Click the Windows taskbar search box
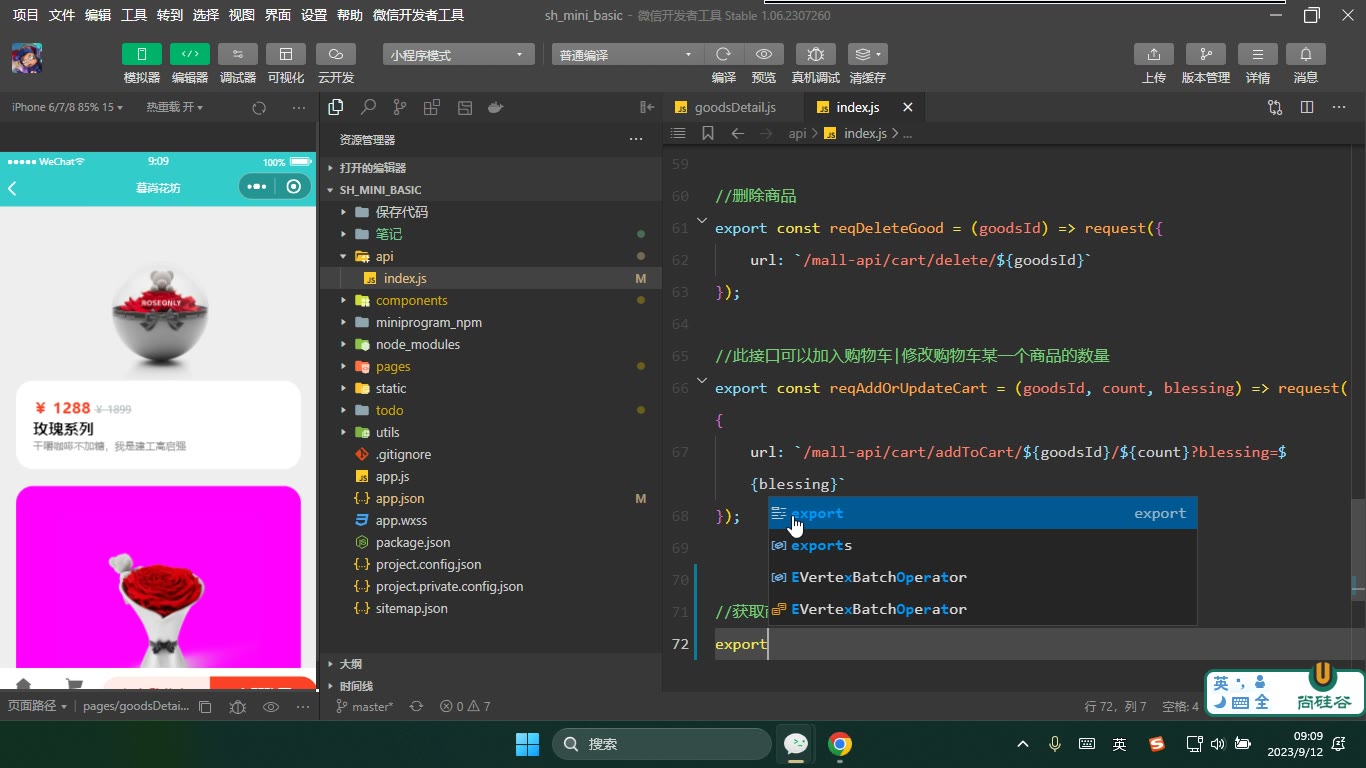 pos(662,744)
